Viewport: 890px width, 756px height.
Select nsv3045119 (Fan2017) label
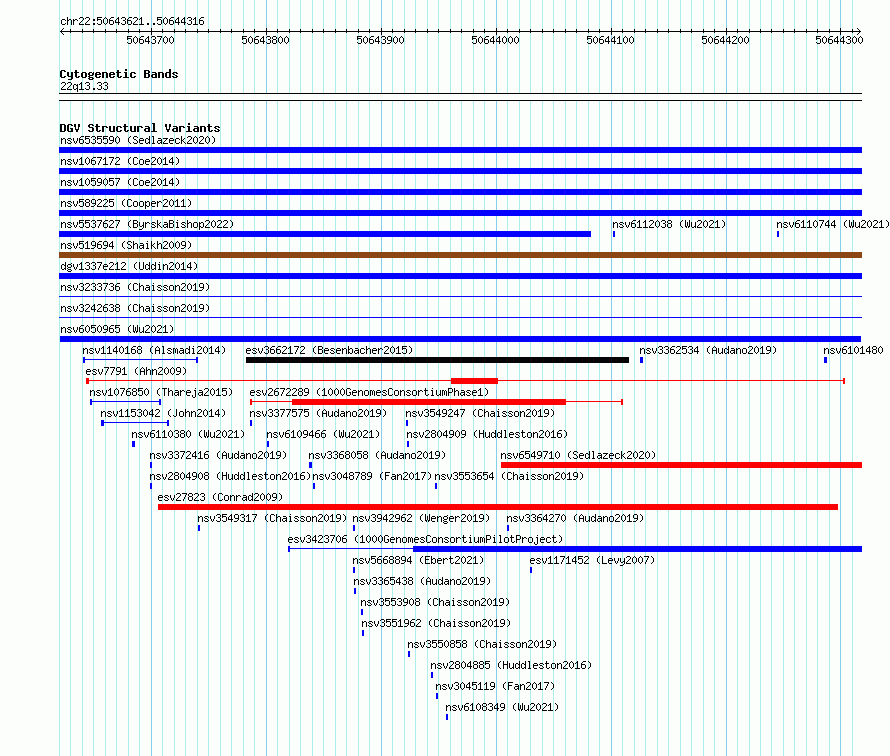tap(495, 686)
